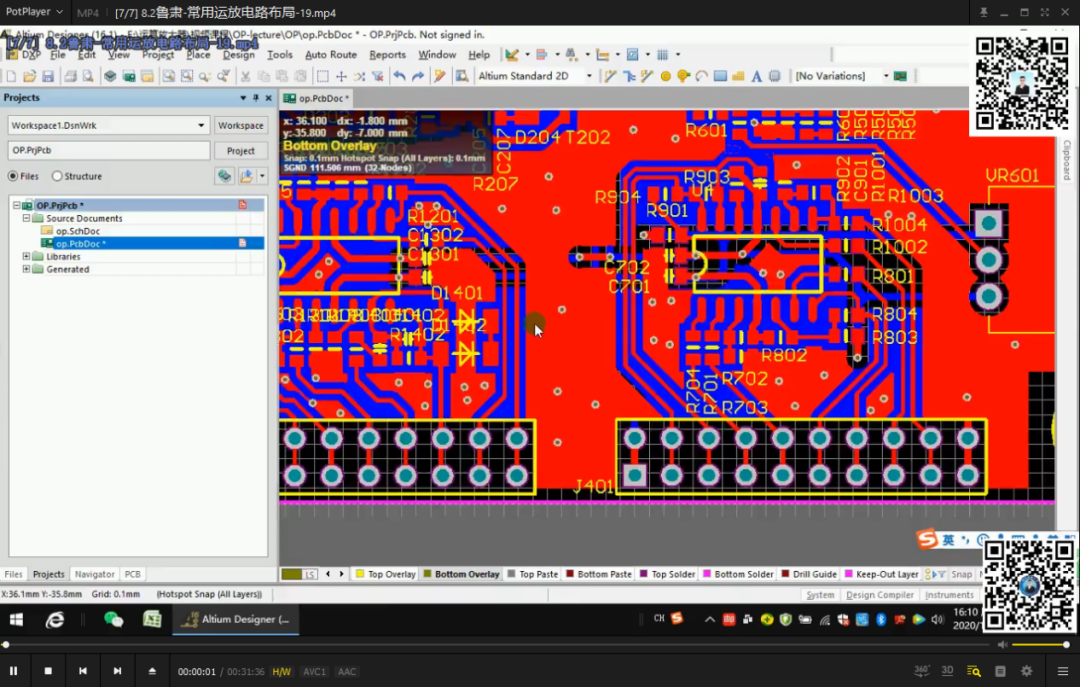Viewport: 1080px width, 687px height.
Task: Click the zoom area icon
Action: pos(187,76)
